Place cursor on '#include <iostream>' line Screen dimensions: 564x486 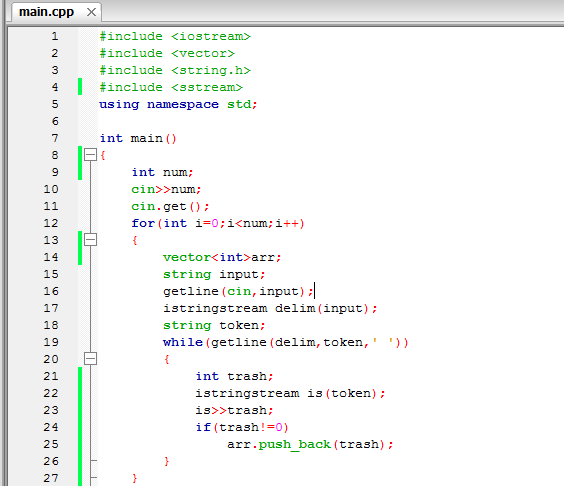[x=175, y=36]
